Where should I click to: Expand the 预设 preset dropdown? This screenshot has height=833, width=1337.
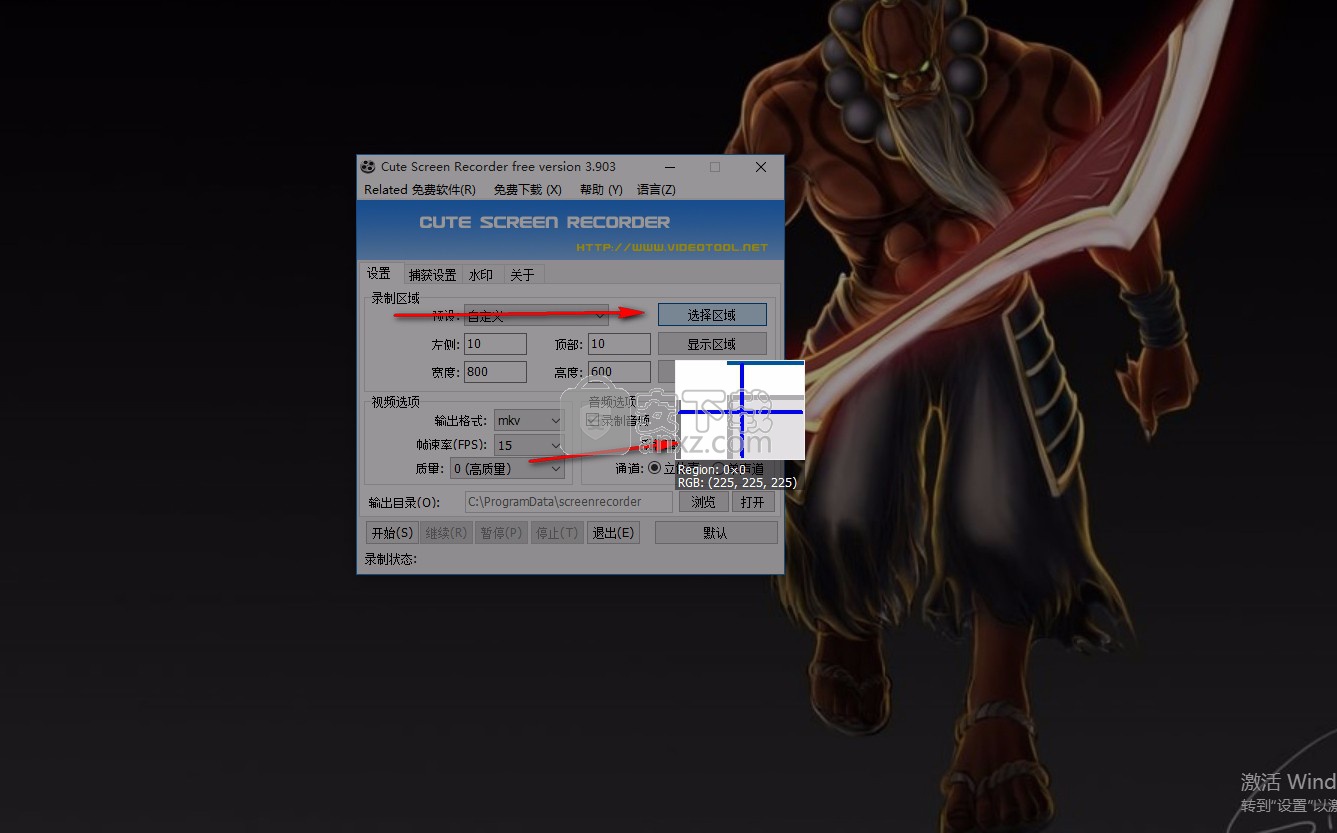coord(536,315)
